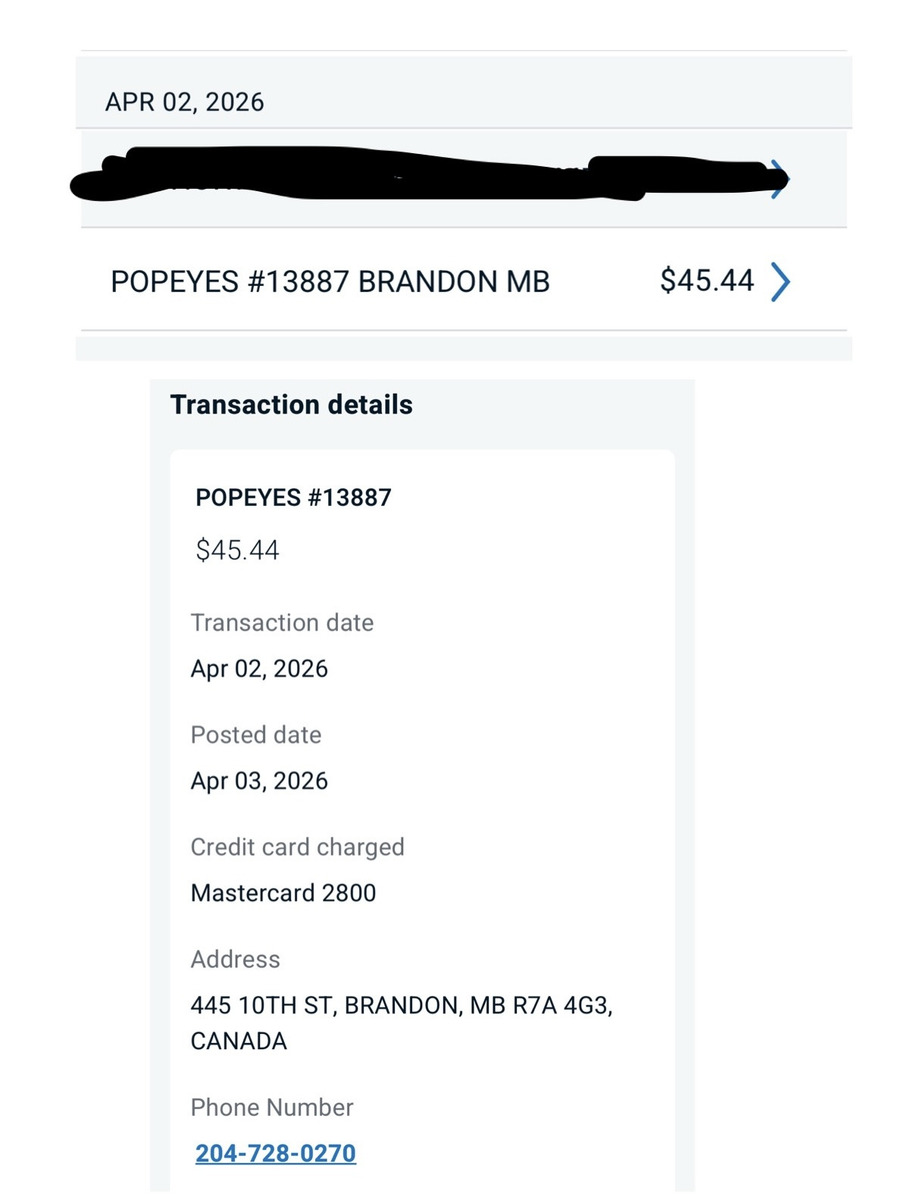Select the Apr 03, 2026 posted date value
Image resolution: width=907 pixels, height=1200 pixels.
coord(259,781)
